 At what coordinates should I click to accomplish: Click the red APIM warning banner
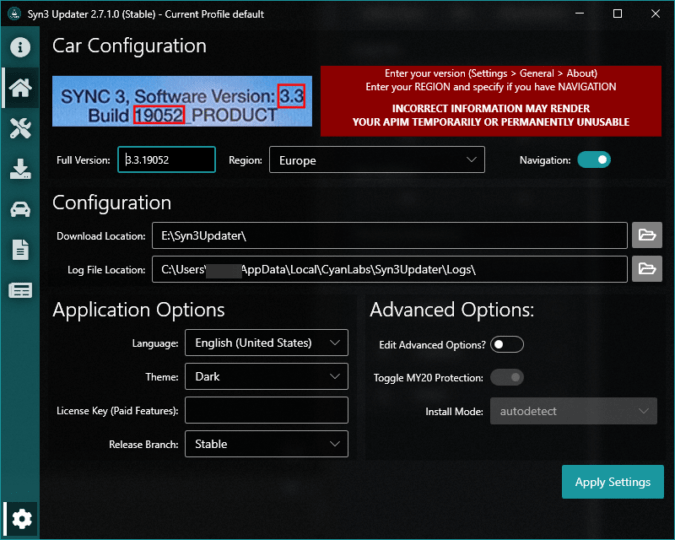(x=491, y=101)
